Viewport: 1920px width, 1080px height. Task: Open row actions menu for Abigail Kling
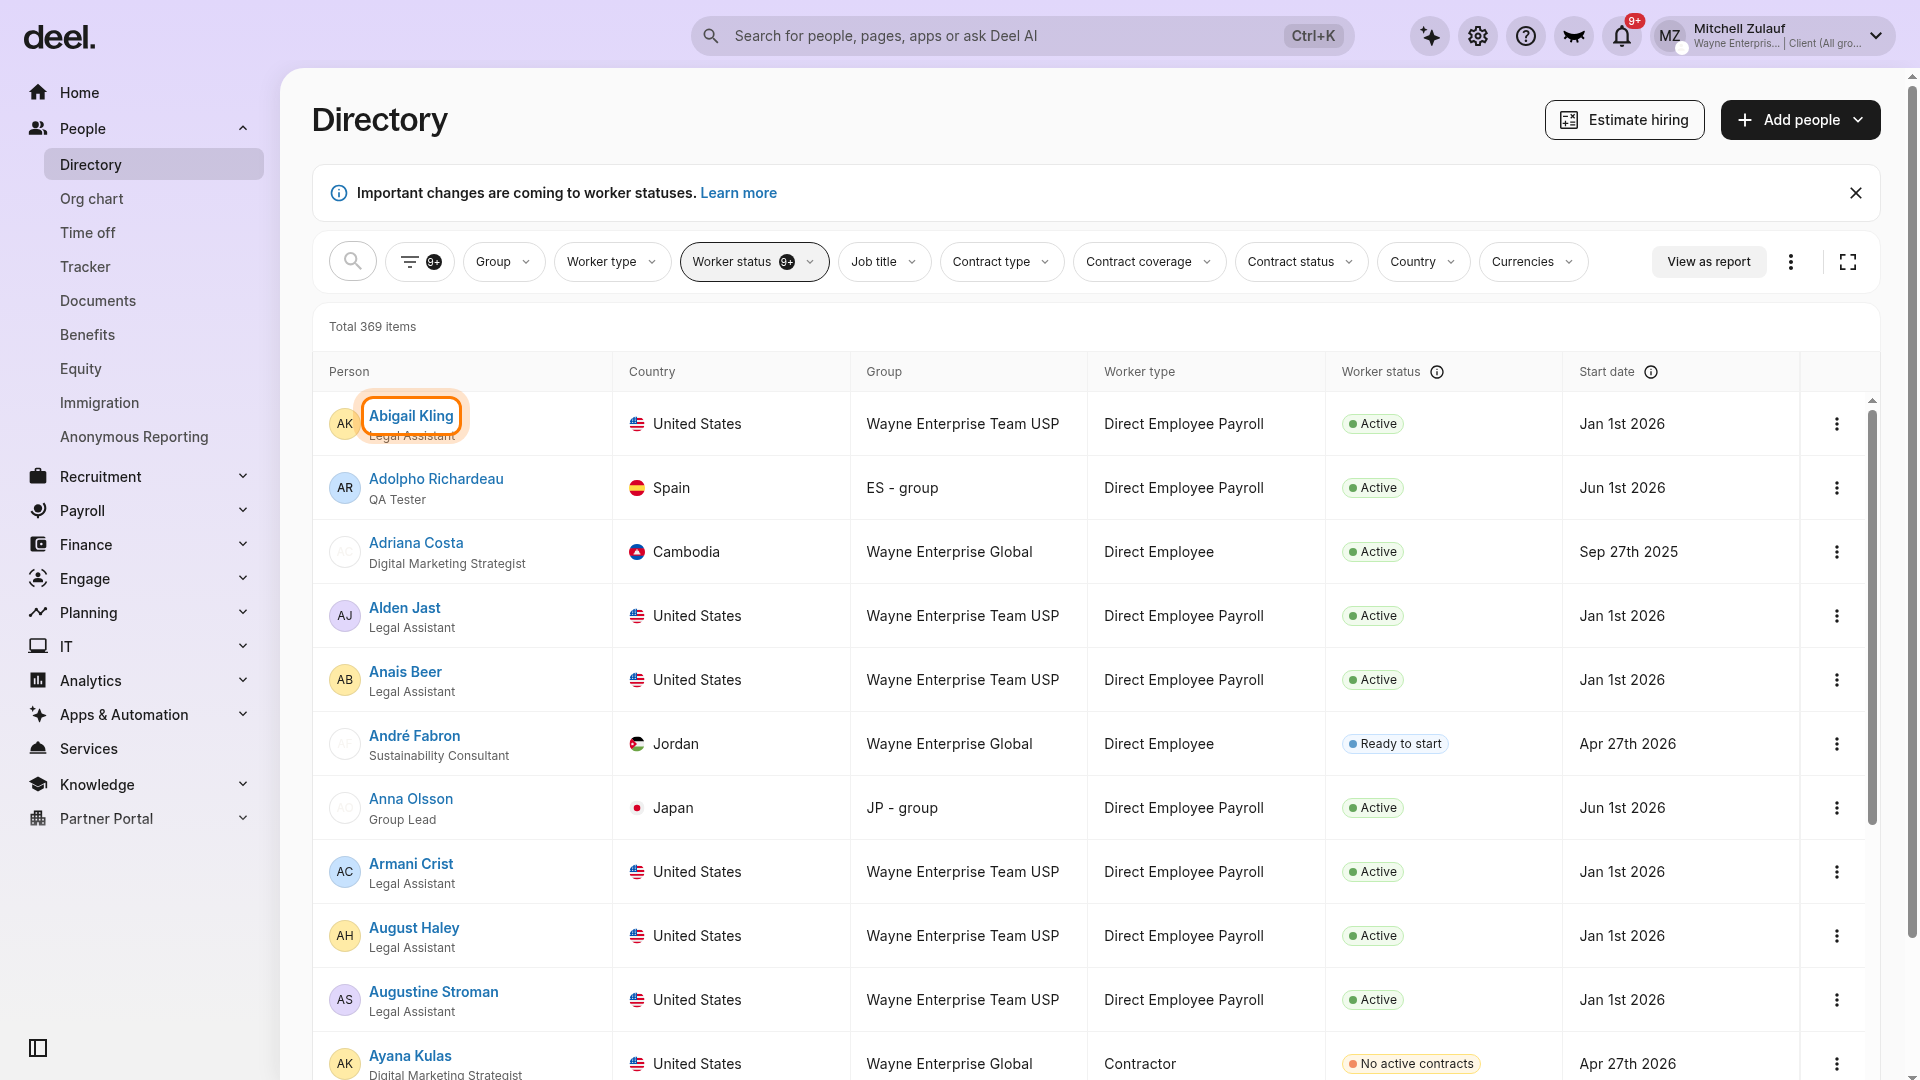pyautogui.click(x=1837, y=424)
